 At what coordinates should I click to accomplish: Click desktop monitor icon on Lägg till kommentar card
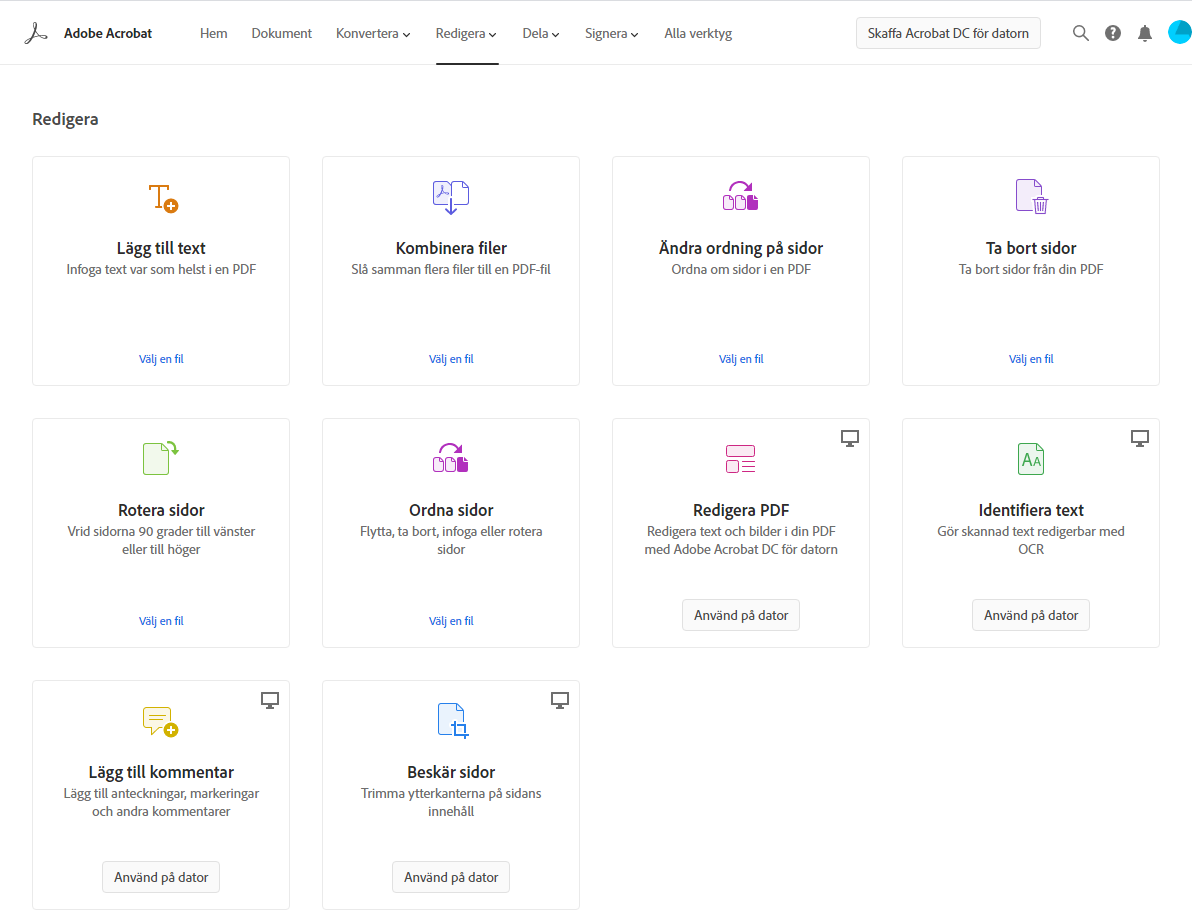pos(270,701)
